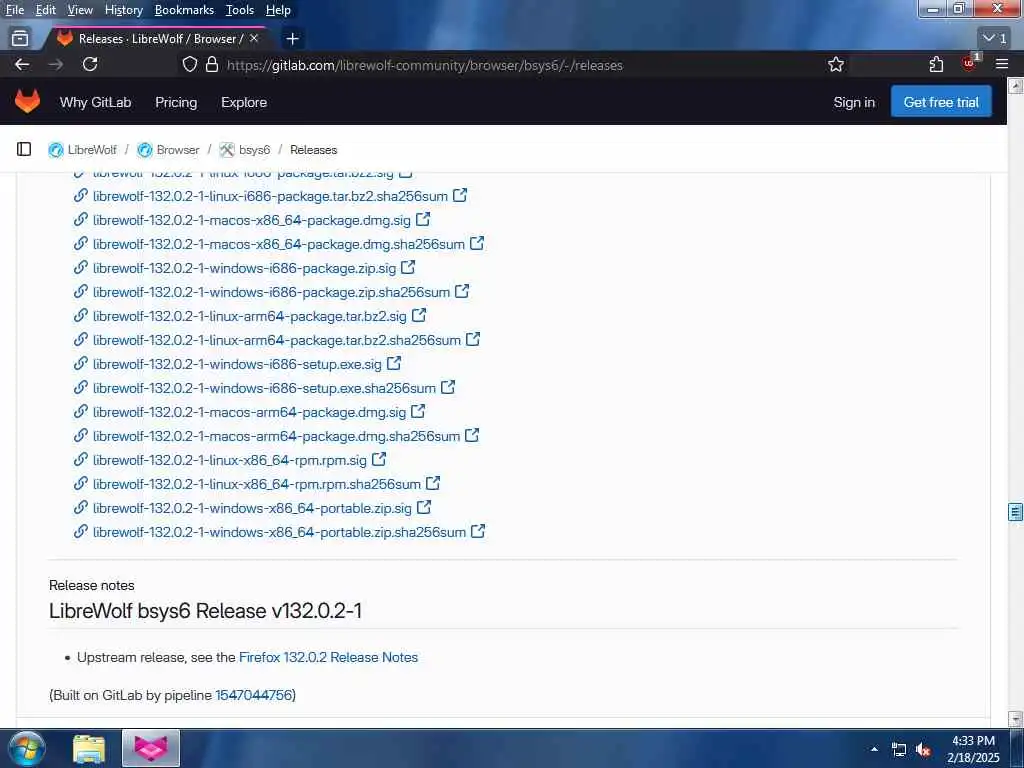Click external icon beside windows-x86_64-portable.zip.sha256sum

click(x=478, y=531)
